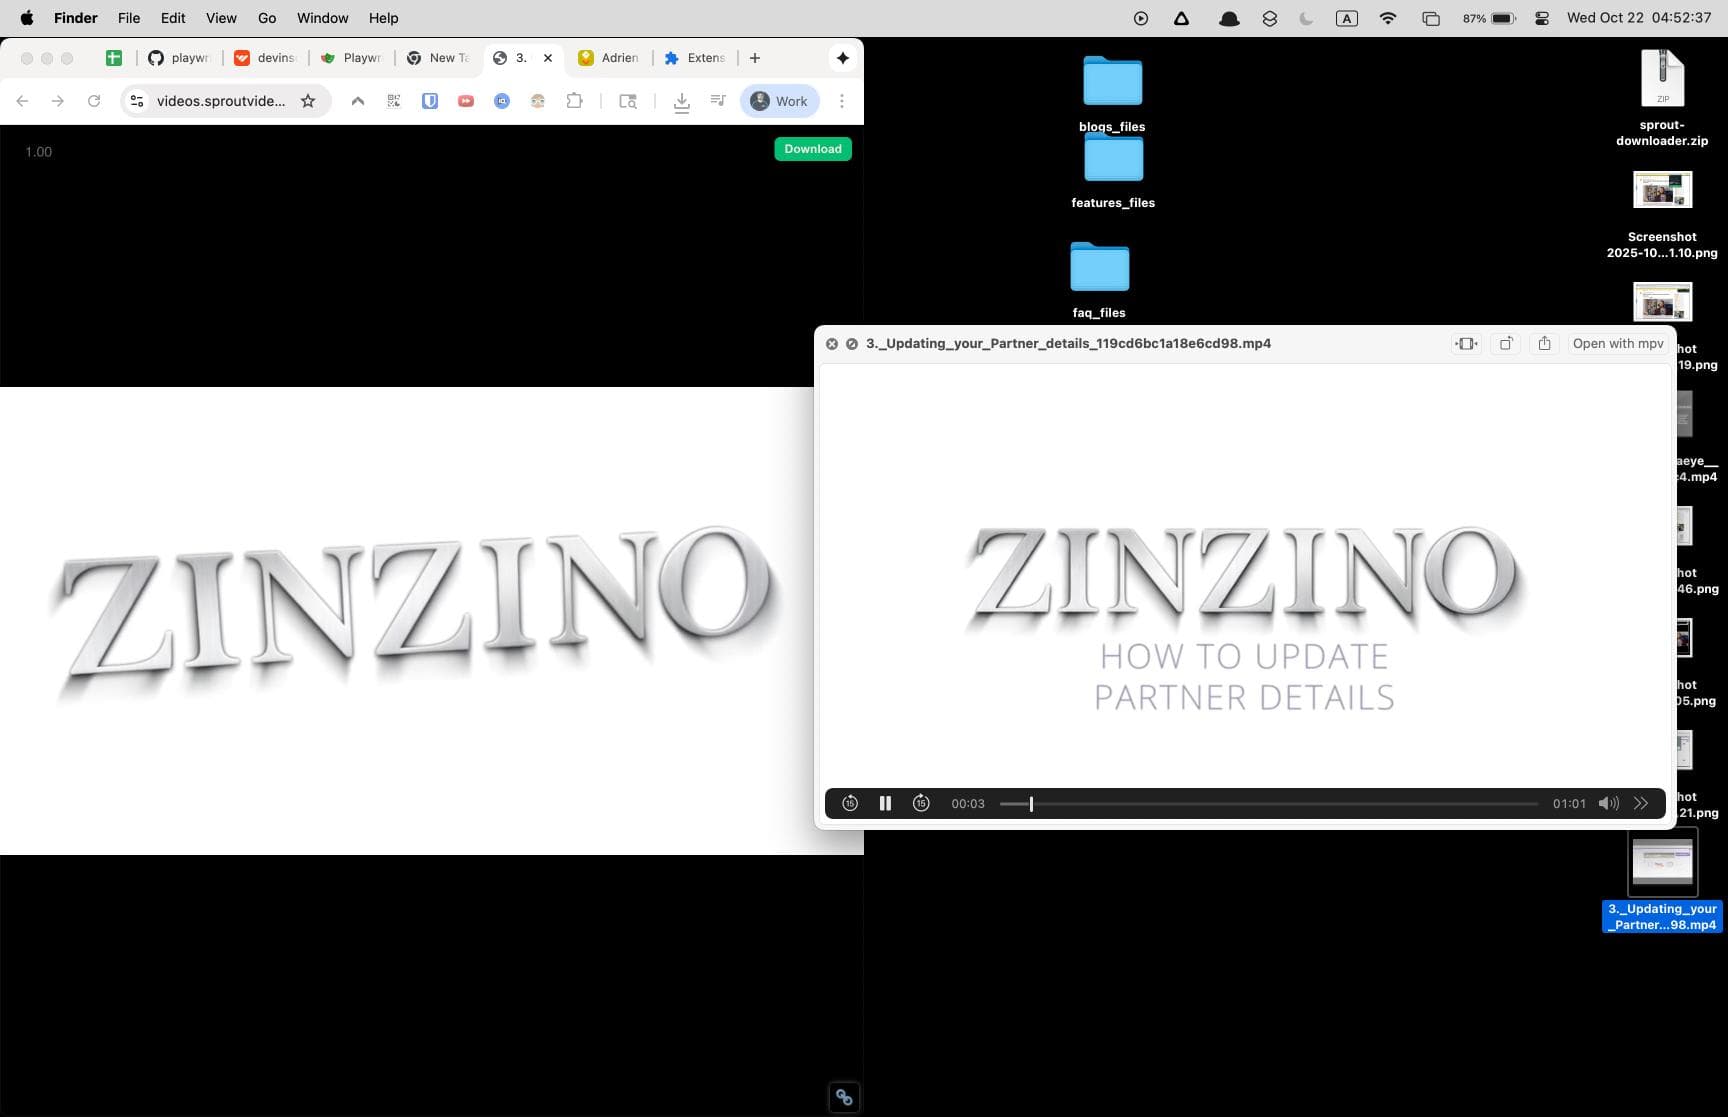The width and height of the screenshot is (1728, 1117).
Task: Bookmark this page with the star icon
Action: click(x=308, y=101)
